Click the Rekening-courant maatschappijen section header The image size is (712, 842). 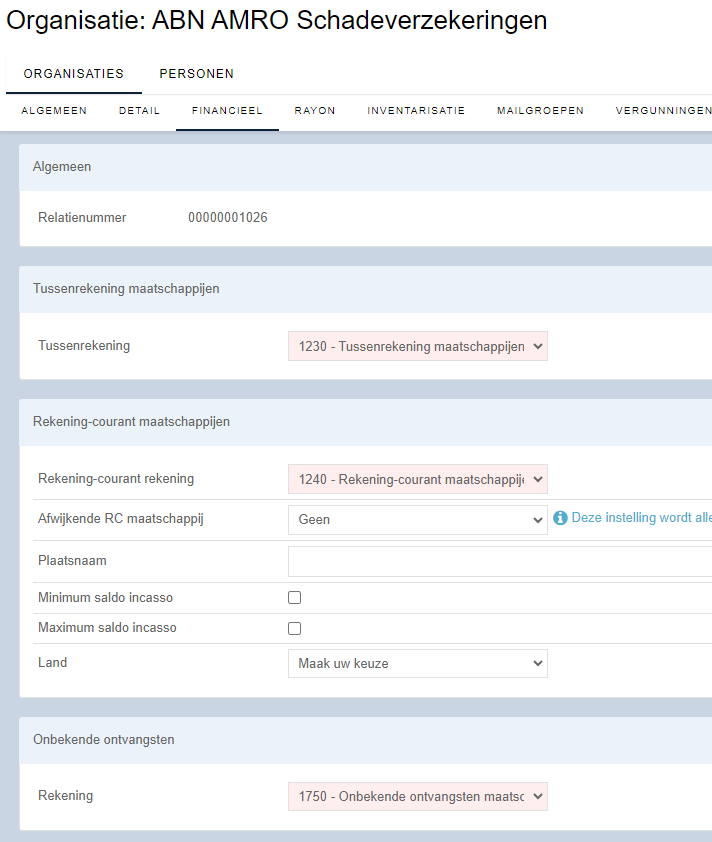pyautogui.click(x=366, y=422)
